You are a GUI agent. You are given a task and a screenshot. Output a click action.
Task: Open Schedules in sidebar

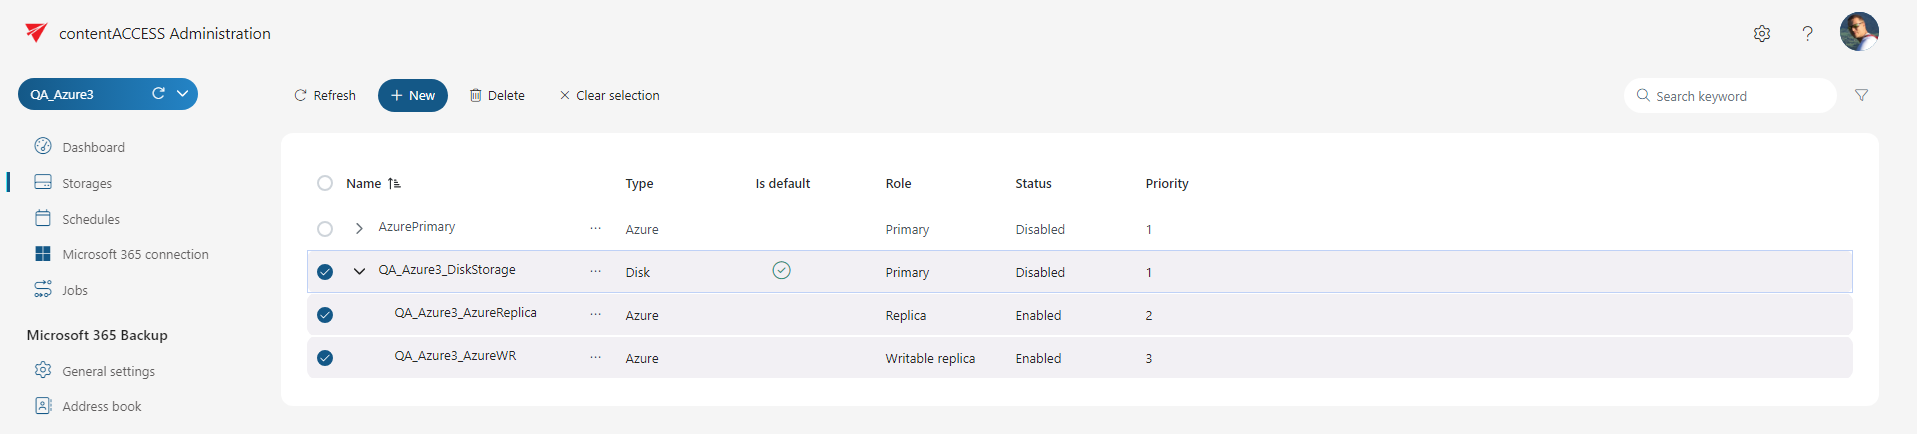[78, 219]
